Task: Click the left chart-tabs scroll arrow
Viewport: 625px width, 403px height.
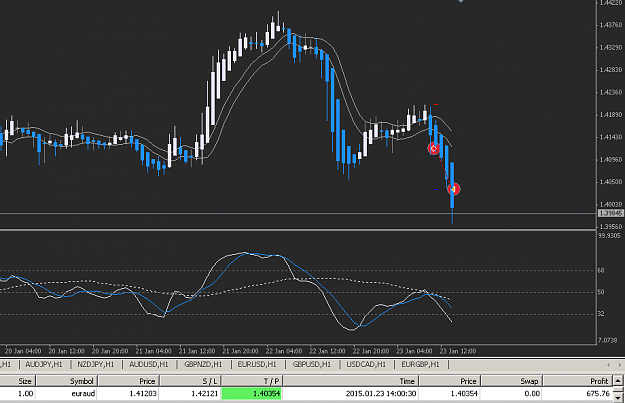Action: pos(608,365)
